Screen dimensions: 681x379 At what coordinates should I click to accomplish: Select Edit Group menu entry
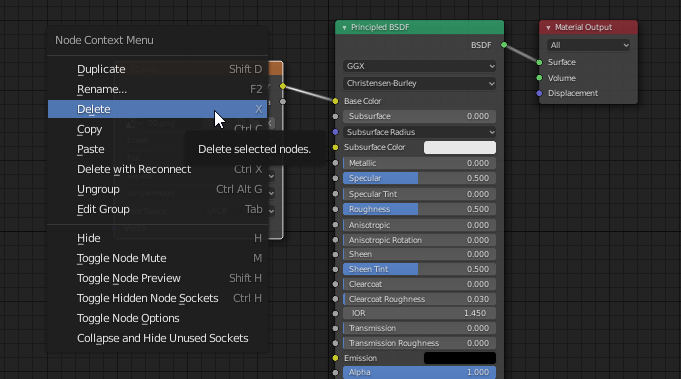(157, 209)
